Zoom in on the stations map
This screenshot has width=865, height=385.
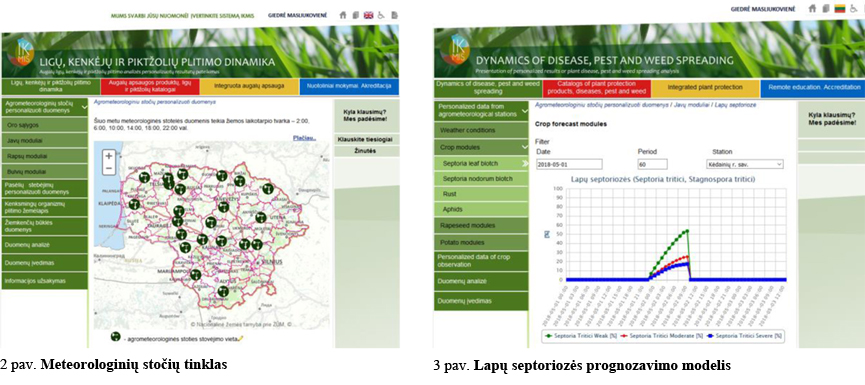pos(109,156)
